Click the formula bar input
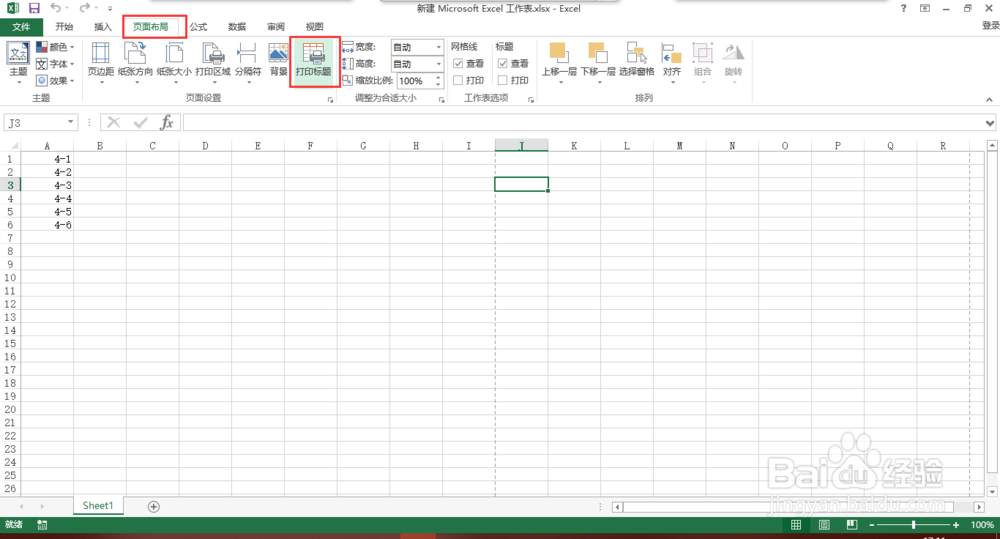The image size is (1000, 539). point(582,122)
